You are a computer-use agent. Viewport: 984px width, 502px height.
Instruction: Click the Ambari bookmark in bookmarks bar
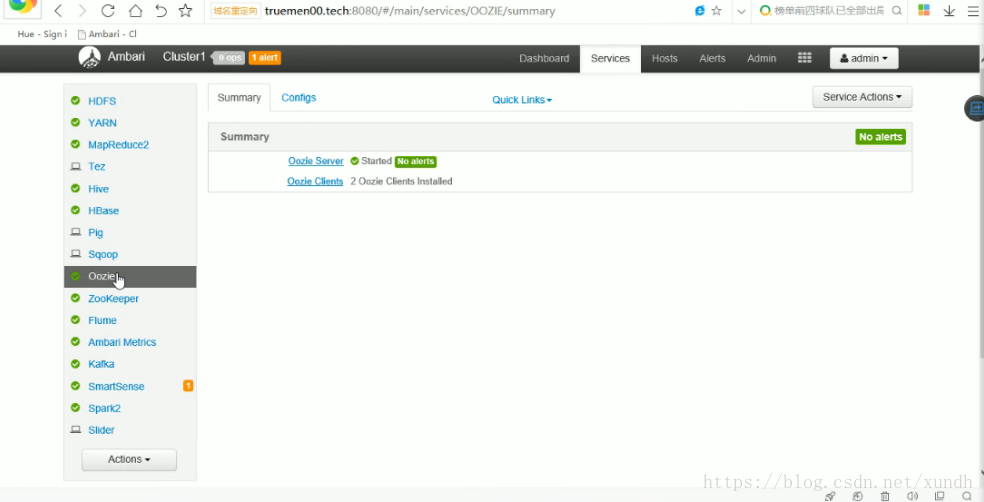coord(107,35)
